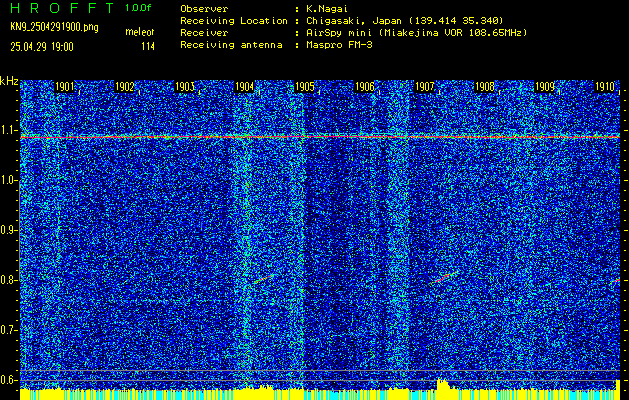The width and height of the screenshot is (629, 400).
Task: Click the filename KN9_2504291900.png
Action: (x=54, y=27)
